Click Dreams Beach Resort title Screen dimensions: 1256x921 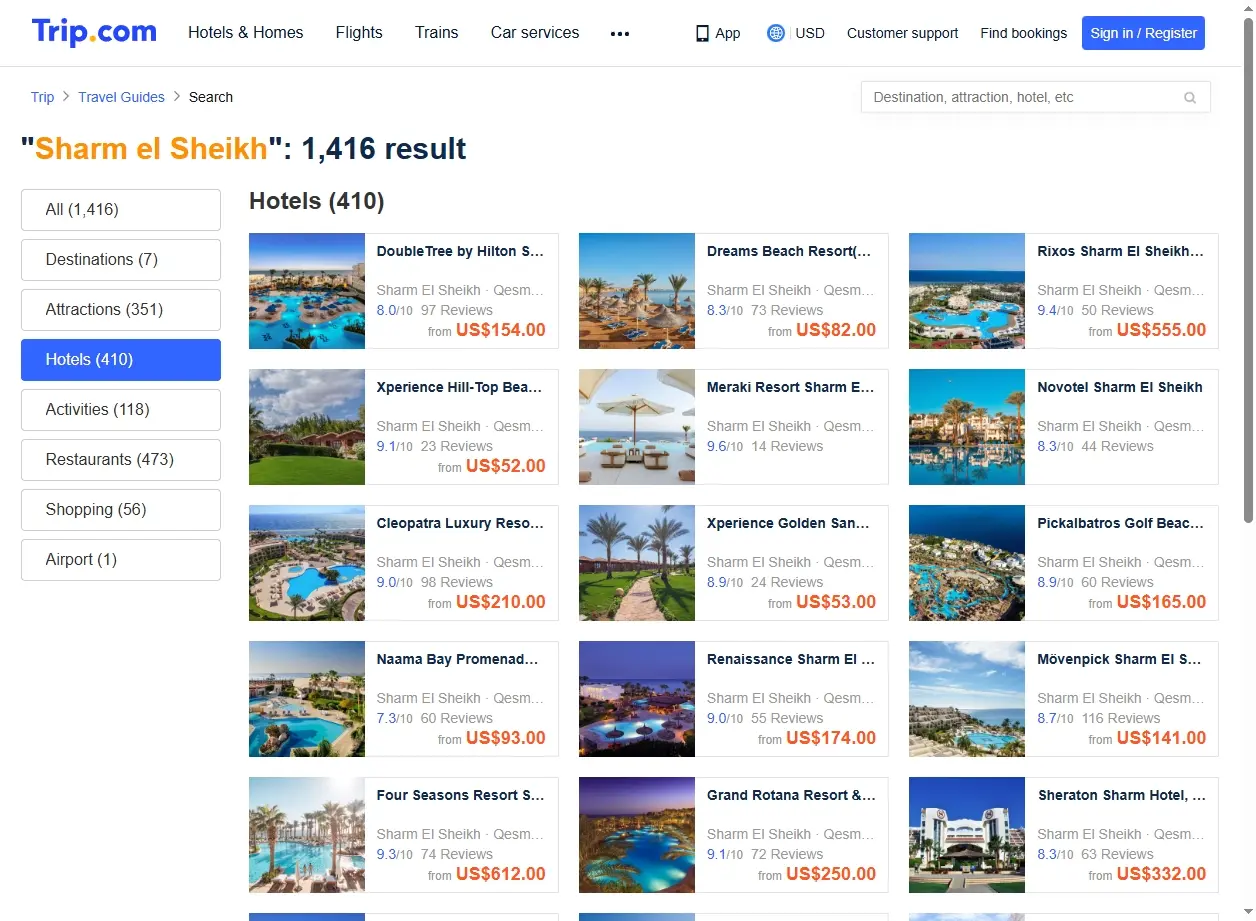(x=789, y=251)
